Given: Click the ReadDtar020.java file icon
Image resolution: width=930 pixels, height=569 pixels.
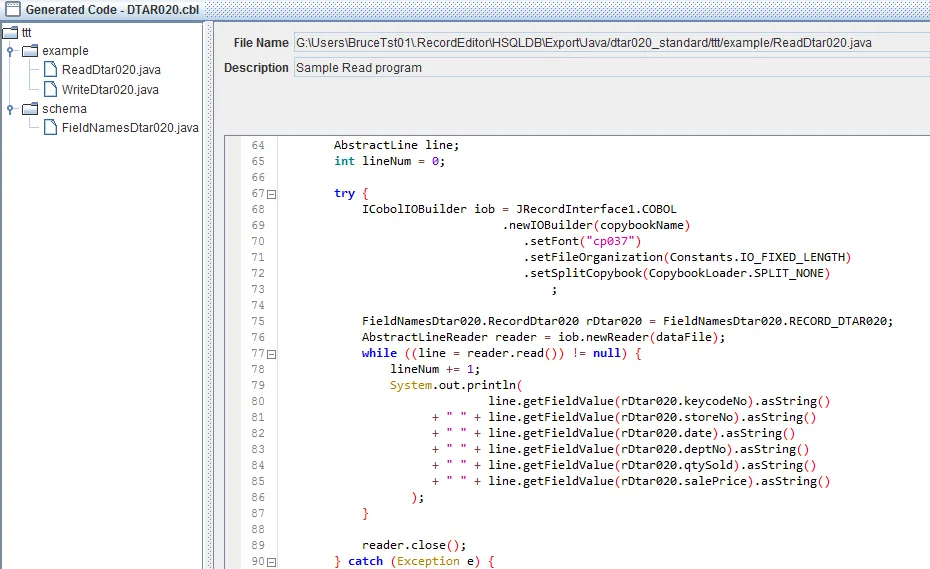Looking at the screenshot, I should tap(50, 69).
